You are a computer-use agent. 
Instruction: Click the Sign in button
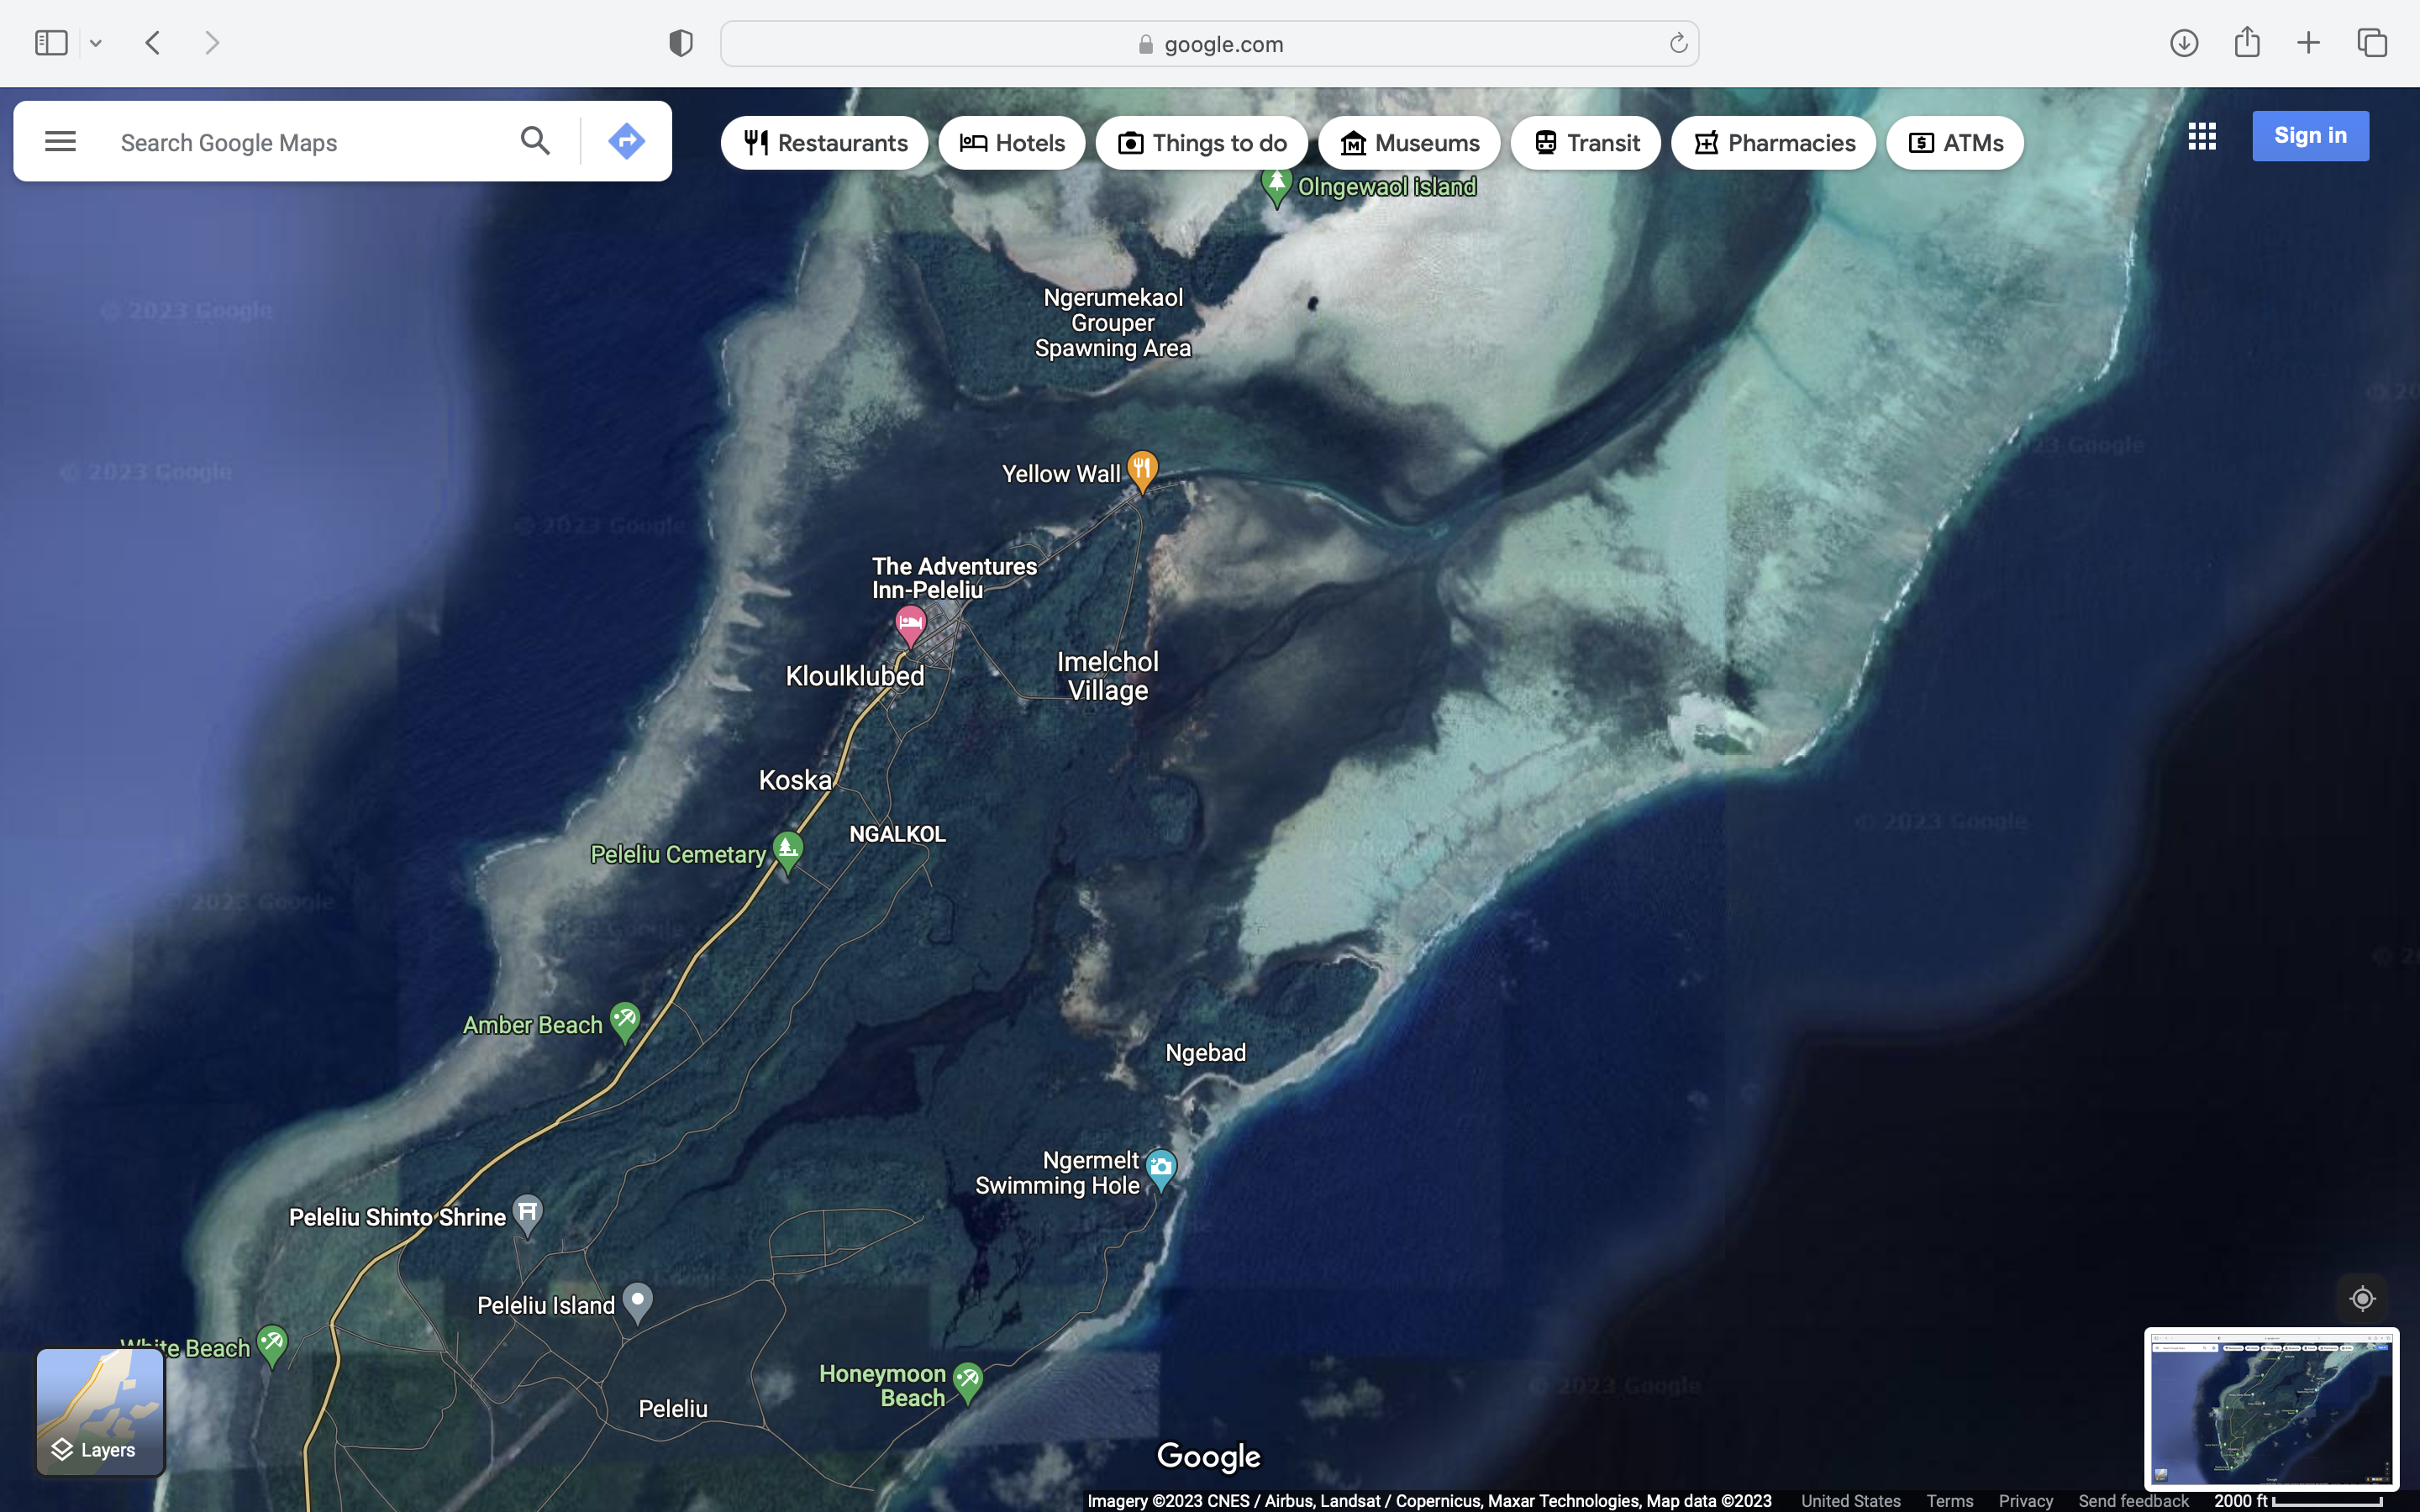click(x=2310, y=136)
